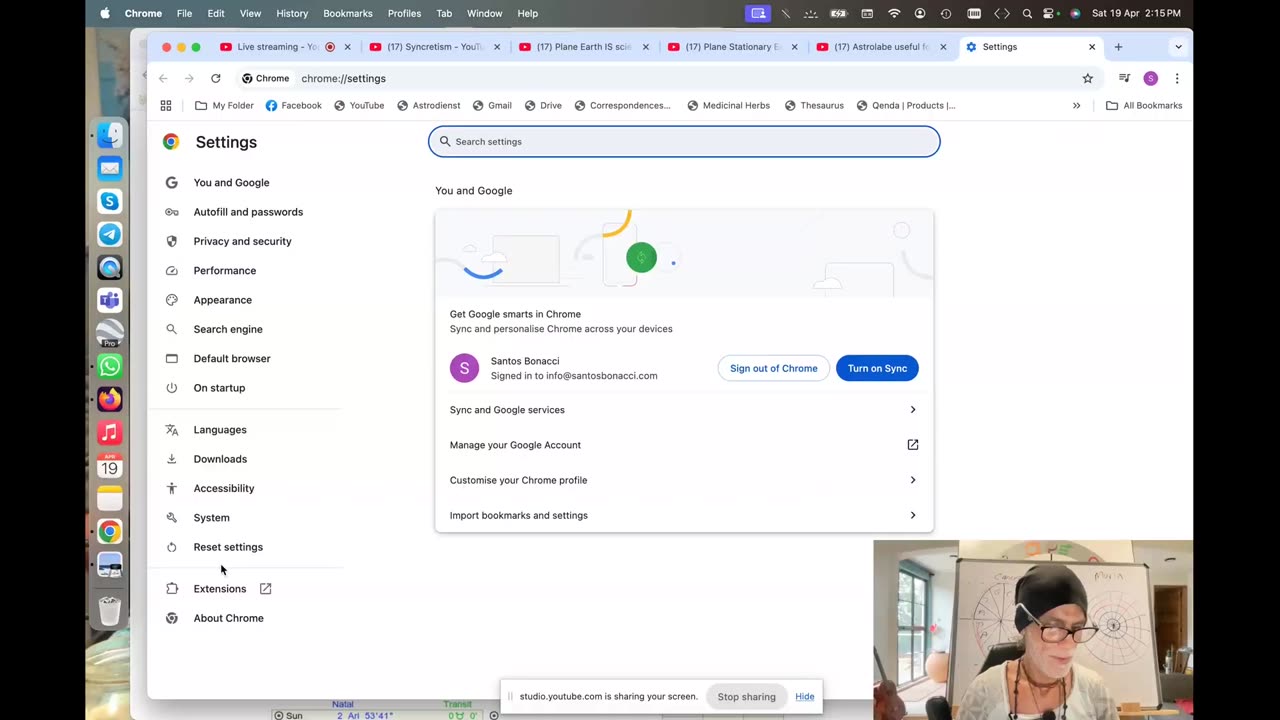This screenshot has width=1280, height=720.
Task: Switch to Syncretism YouTube tab
Action: point(435,47)
